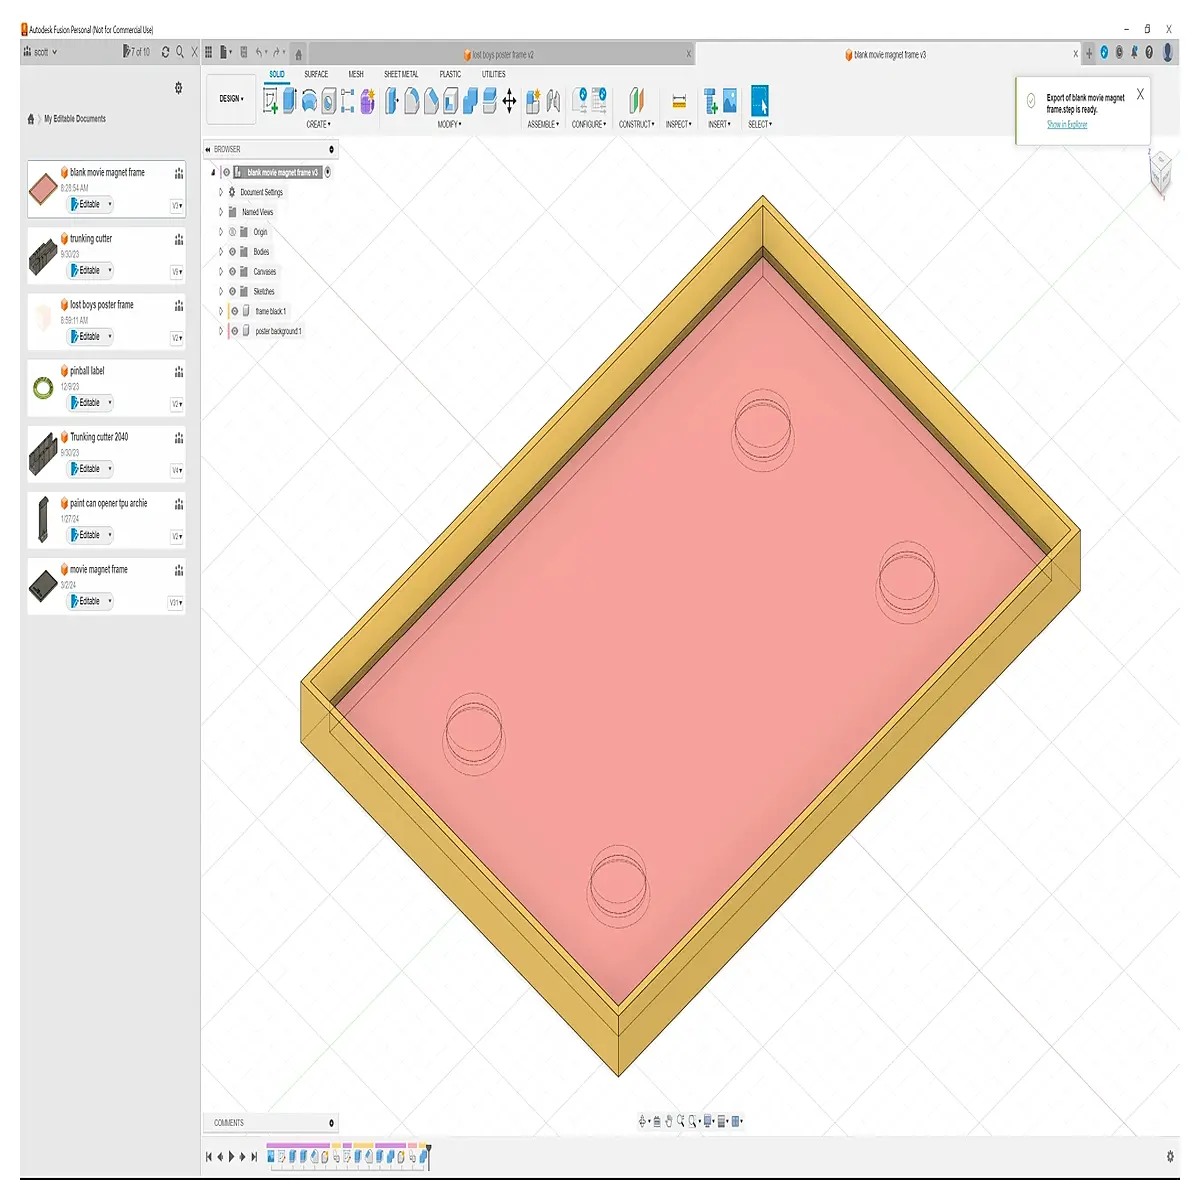The height and width of the screenshot is (1200, 1200).
Task: Switch to the Utilities tab
Action: [494, 74]
